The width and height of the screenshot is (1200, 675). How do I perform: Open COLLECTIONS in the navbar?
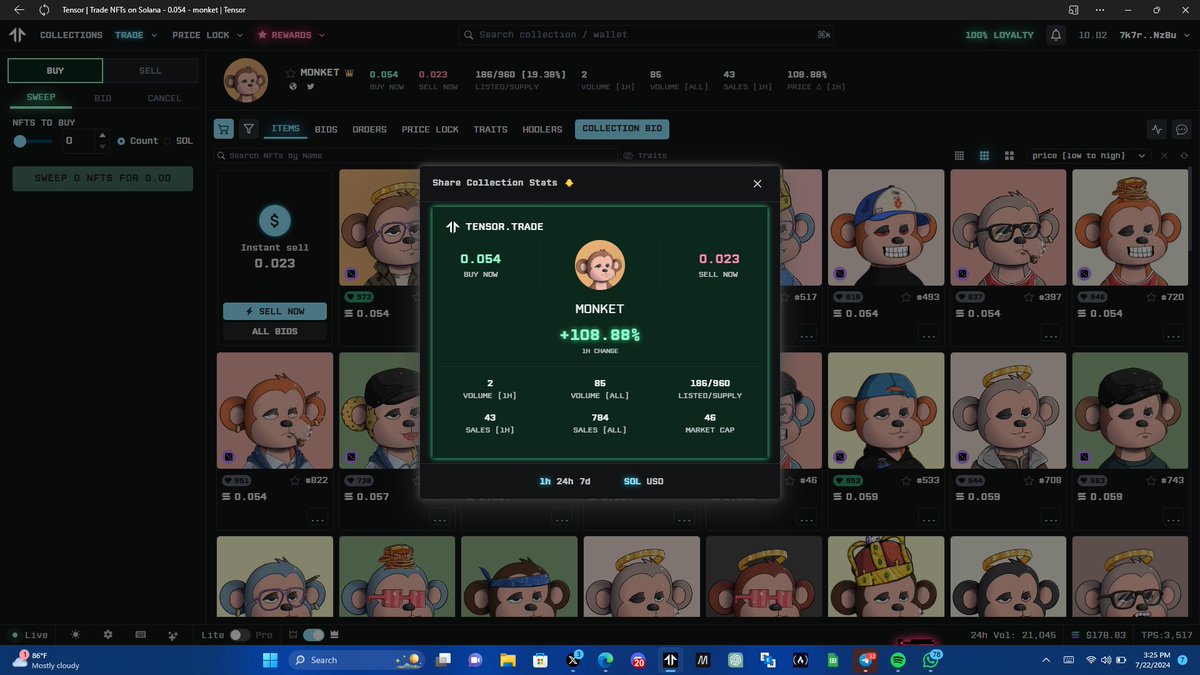pyautogui.click(x=71, y=35)
